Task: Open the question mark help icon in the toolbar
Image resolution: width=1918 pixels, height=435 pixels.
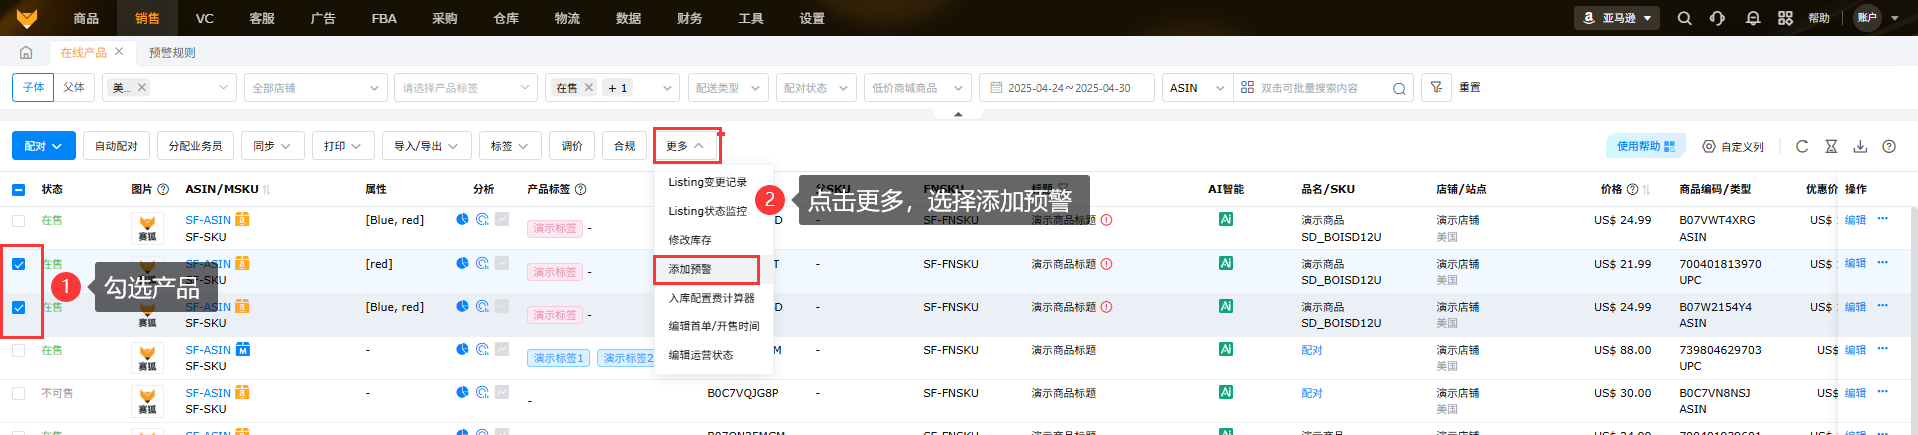Action: 1889,146
